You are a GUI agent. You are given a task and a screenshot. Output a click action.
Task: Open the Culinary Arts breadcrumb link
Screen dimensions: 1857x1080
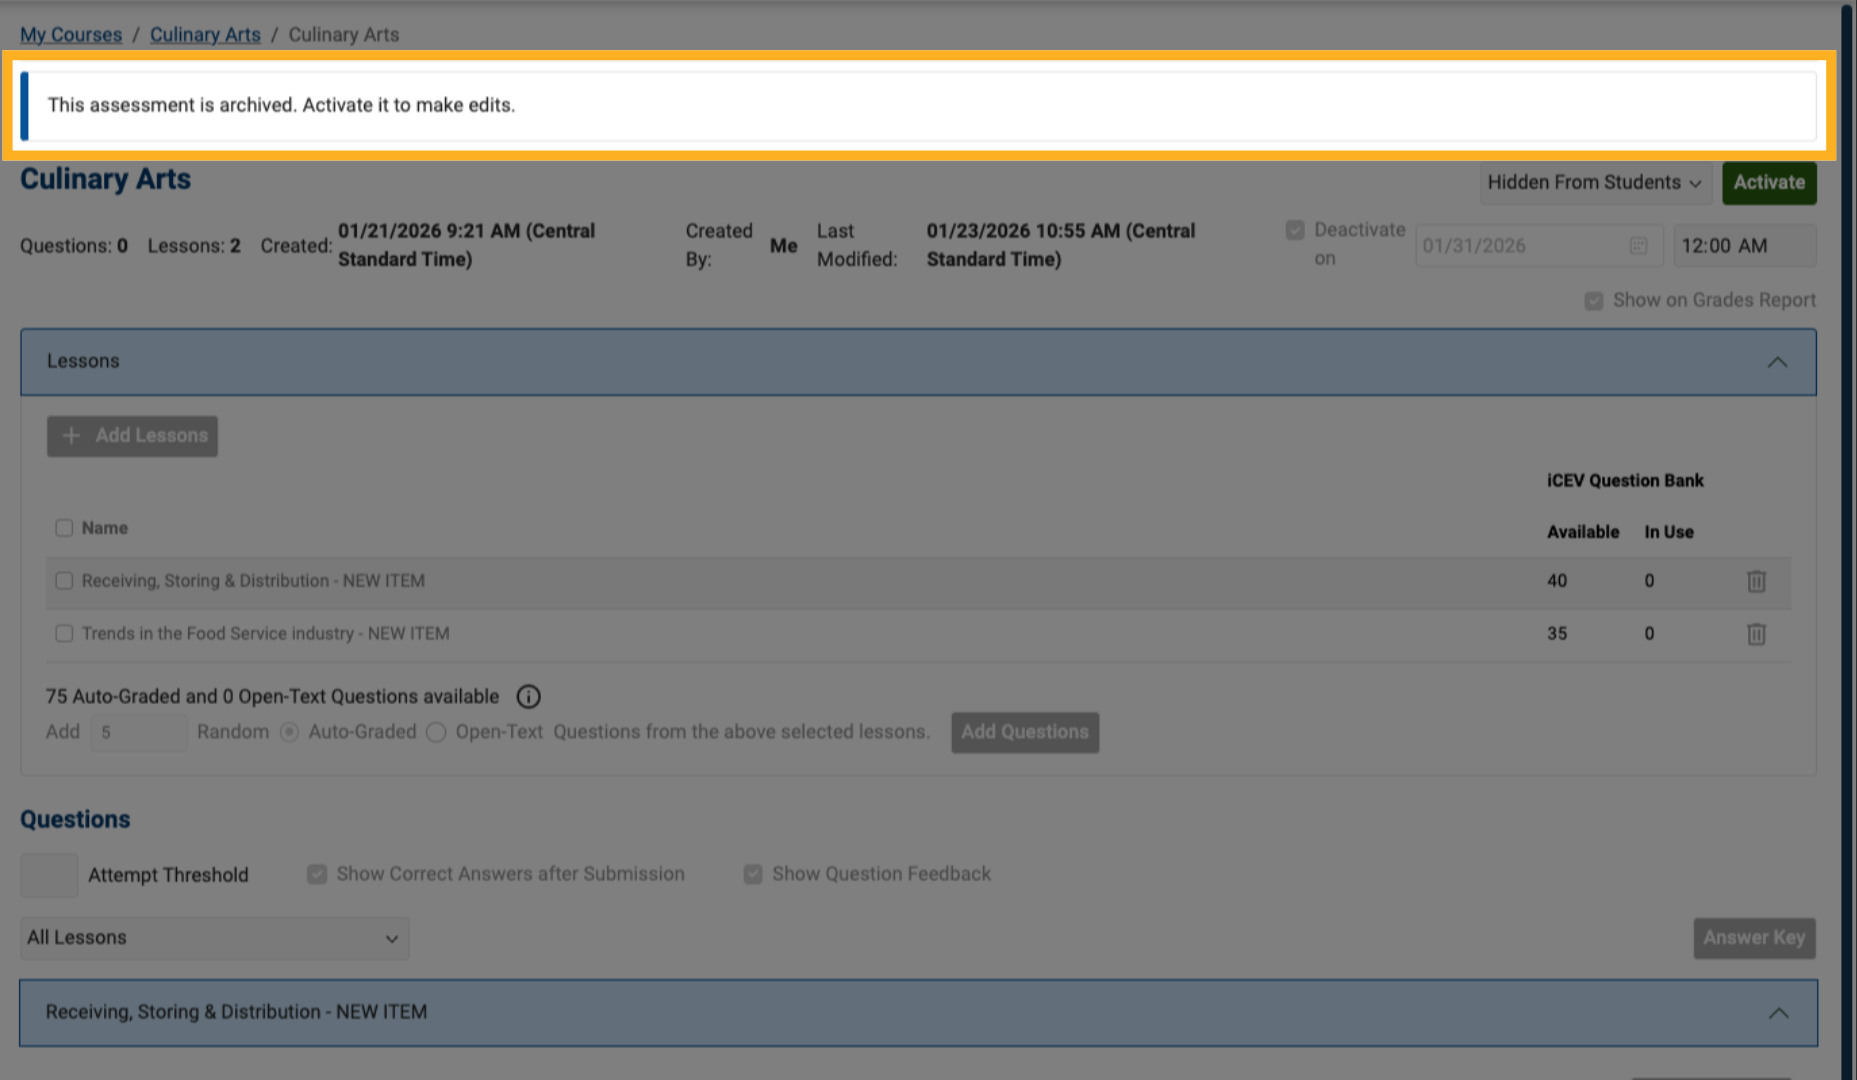205,35
